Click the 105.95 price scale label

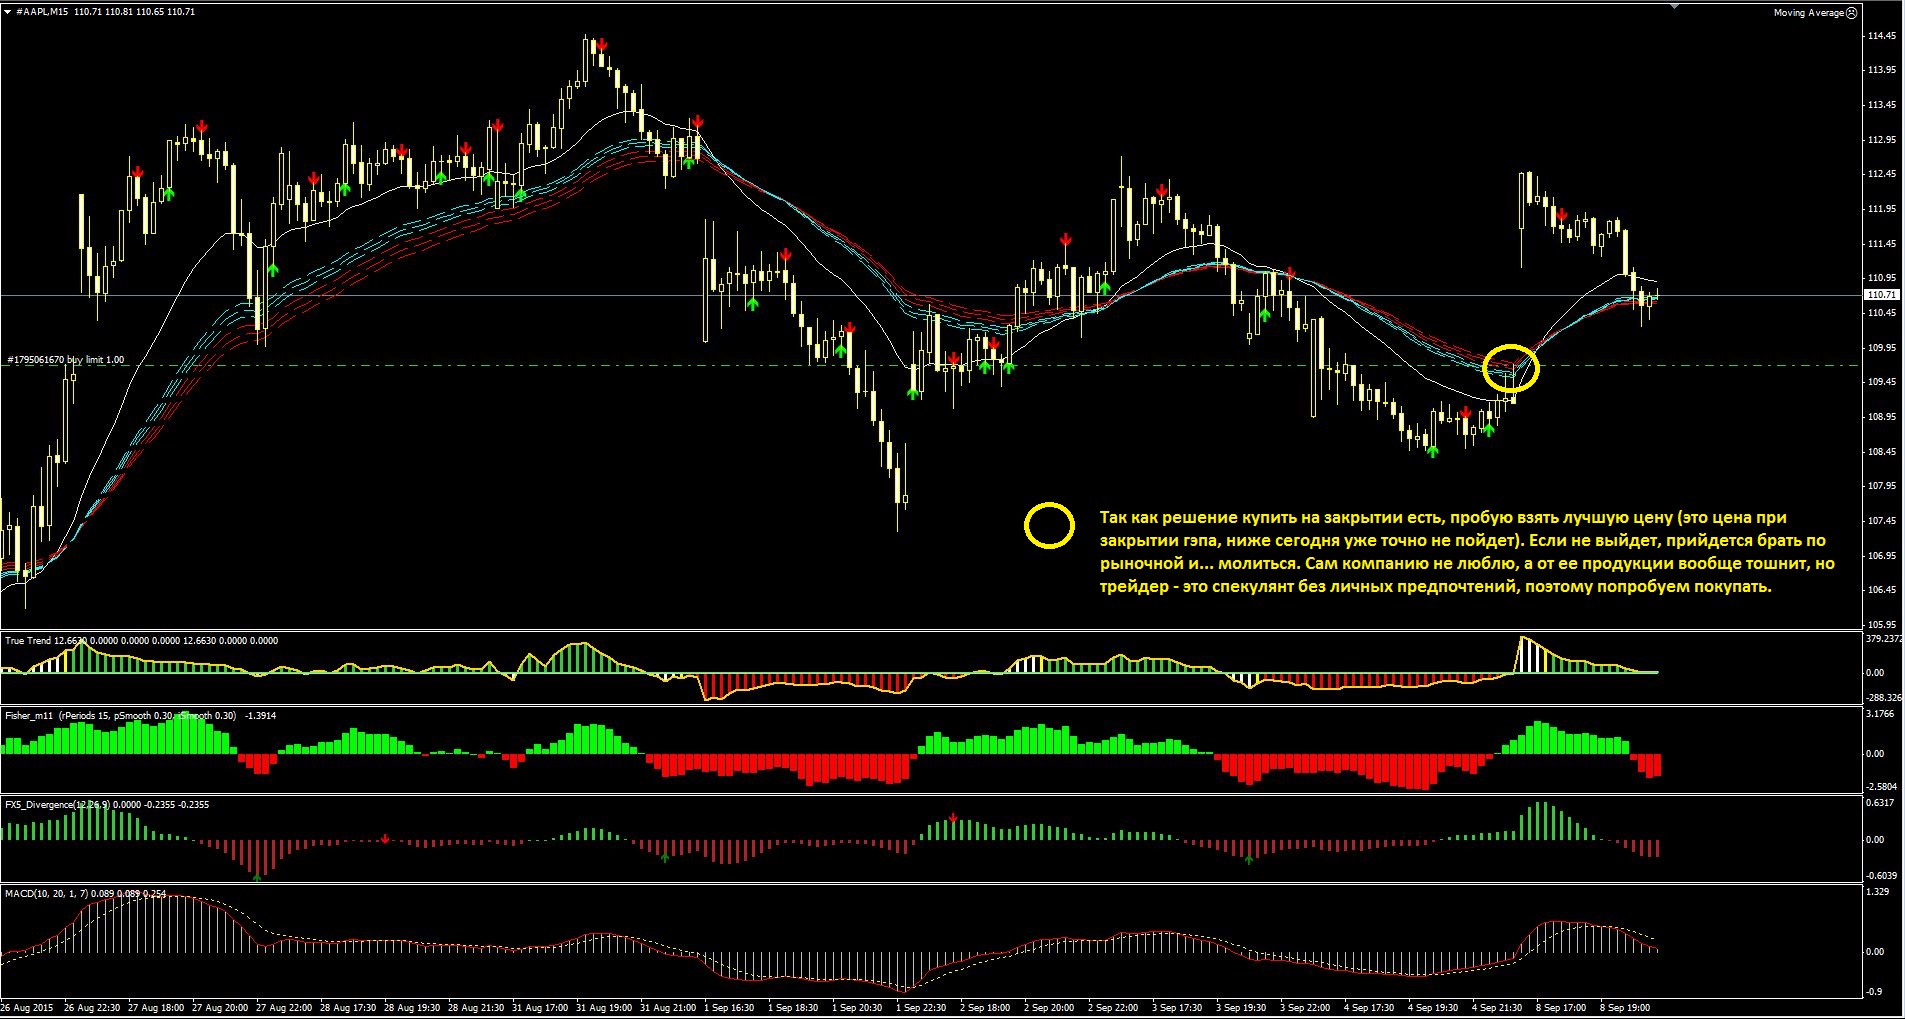point(1881,624)
